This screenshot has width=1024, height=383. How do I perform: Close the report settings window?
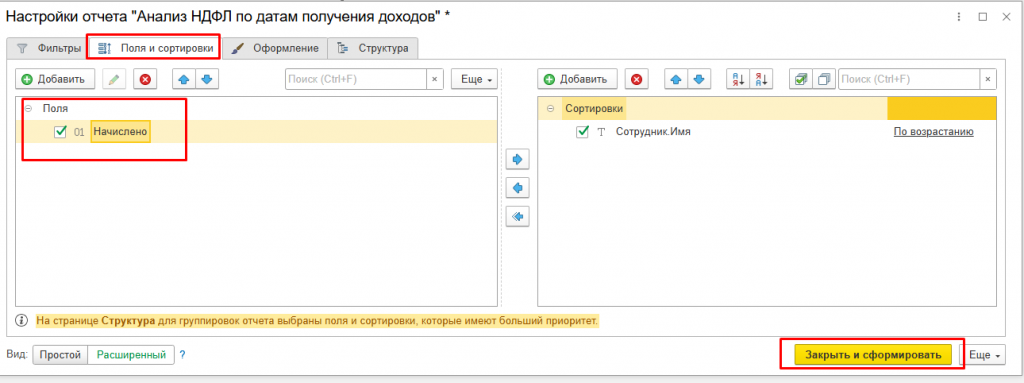point(1006,18)
